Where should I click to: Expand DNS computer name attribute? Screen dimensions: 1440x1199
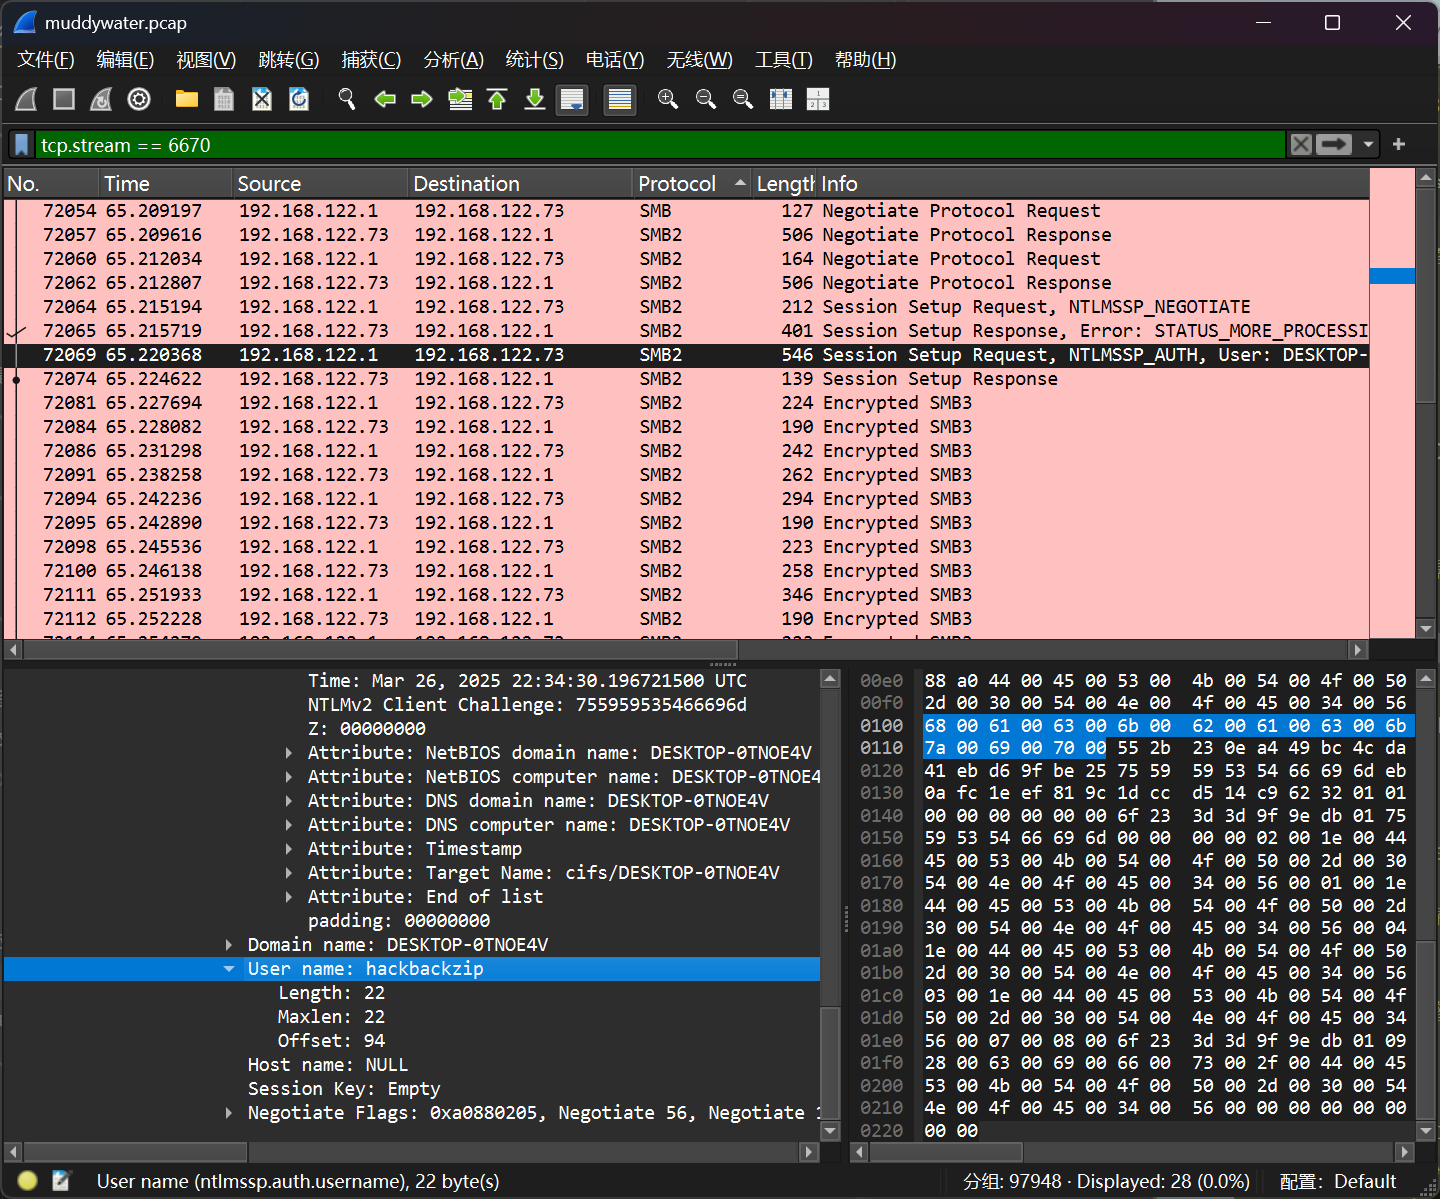coord(289,825)
